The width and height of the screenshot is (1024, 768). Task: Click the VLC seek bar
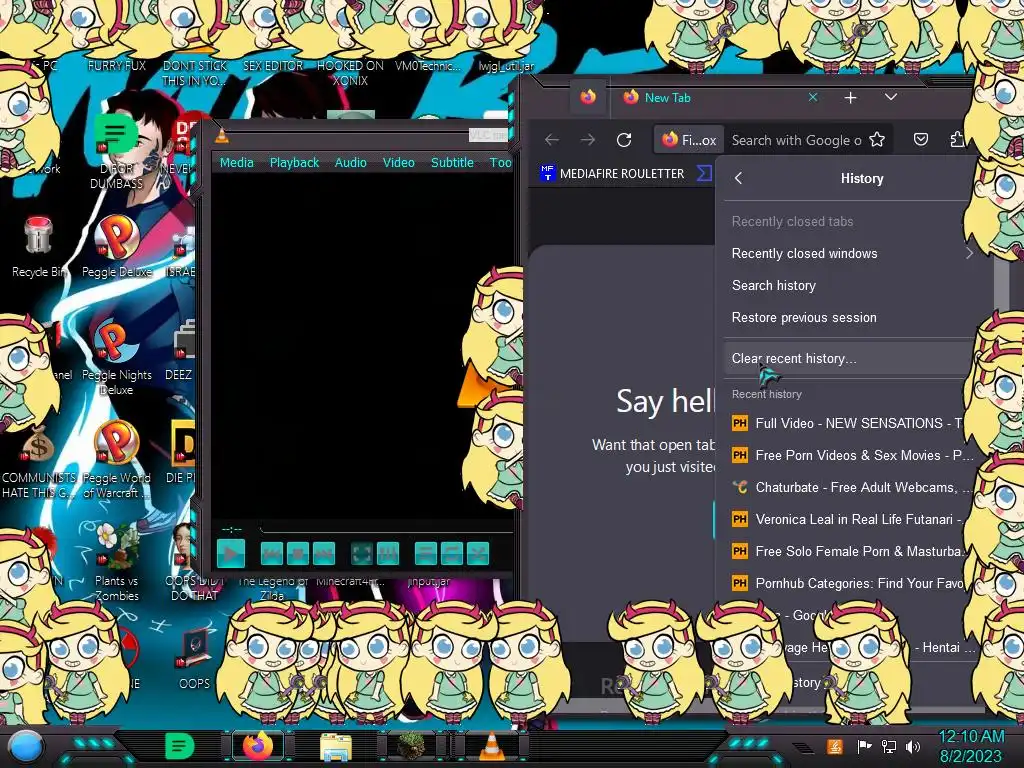[385, 528]
